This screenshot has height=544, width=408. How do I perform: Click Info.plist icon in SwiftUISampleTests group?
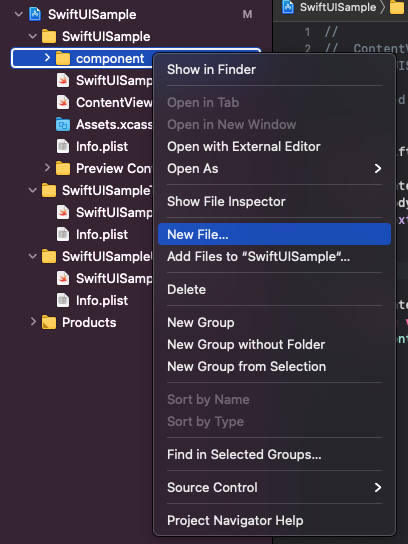(x=63, y=234)
